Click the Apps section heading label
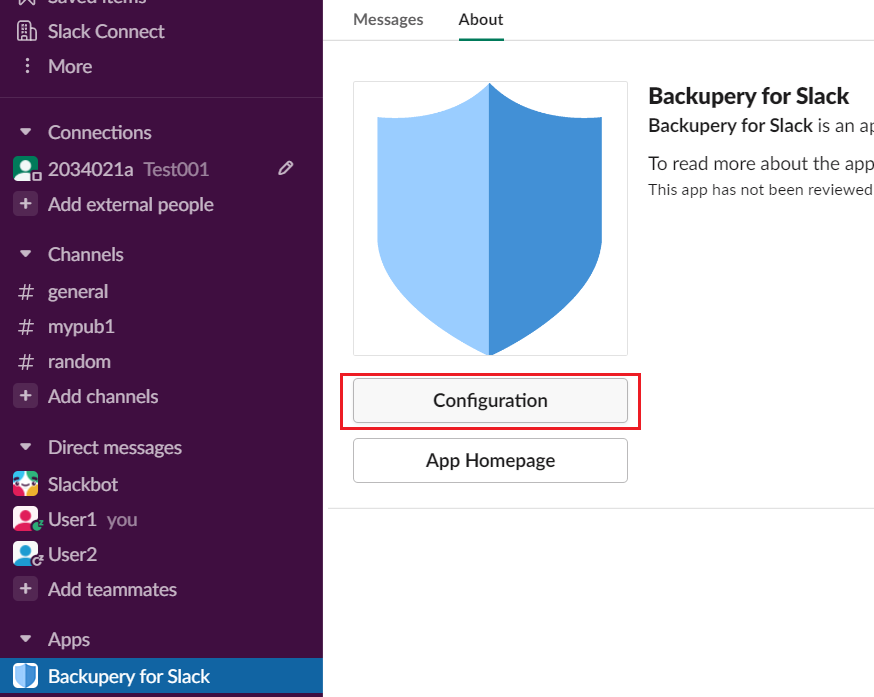874x697 pixels. point(69,640)
